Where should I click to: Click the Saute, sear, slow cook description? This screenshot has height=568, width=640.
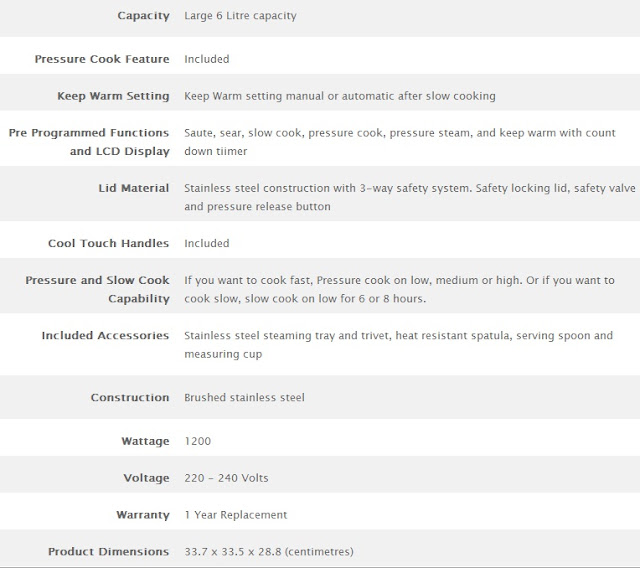pyautogui.click(x=400, y=142)
